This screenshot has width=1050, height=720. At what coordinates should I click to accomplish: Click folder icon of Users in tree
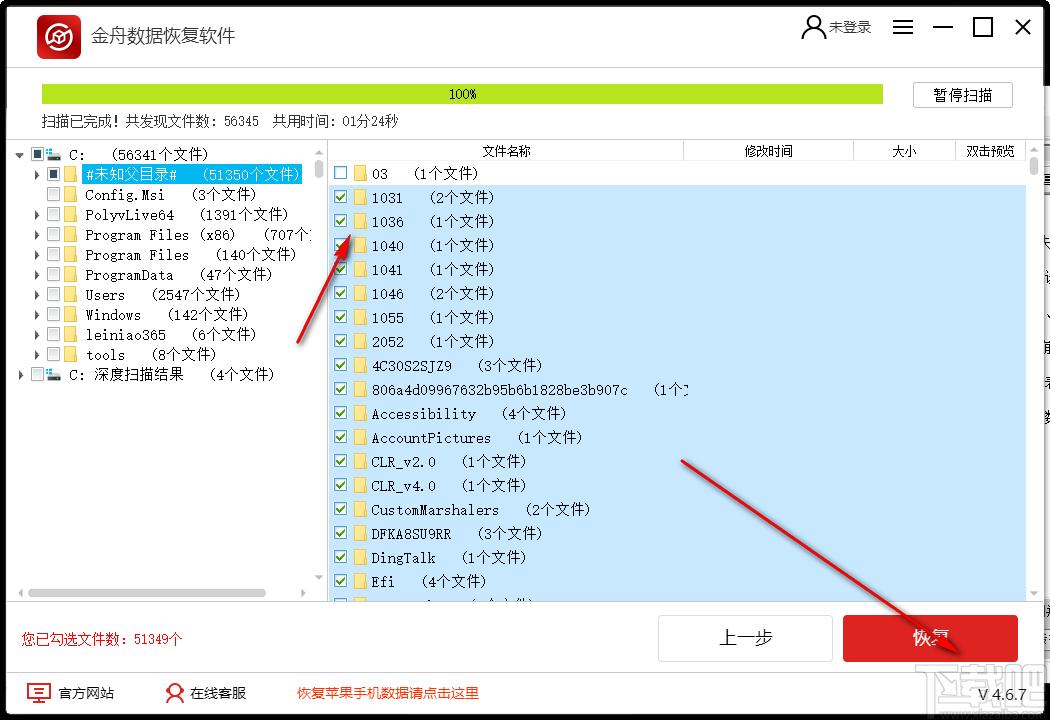(x=71, y=295)
